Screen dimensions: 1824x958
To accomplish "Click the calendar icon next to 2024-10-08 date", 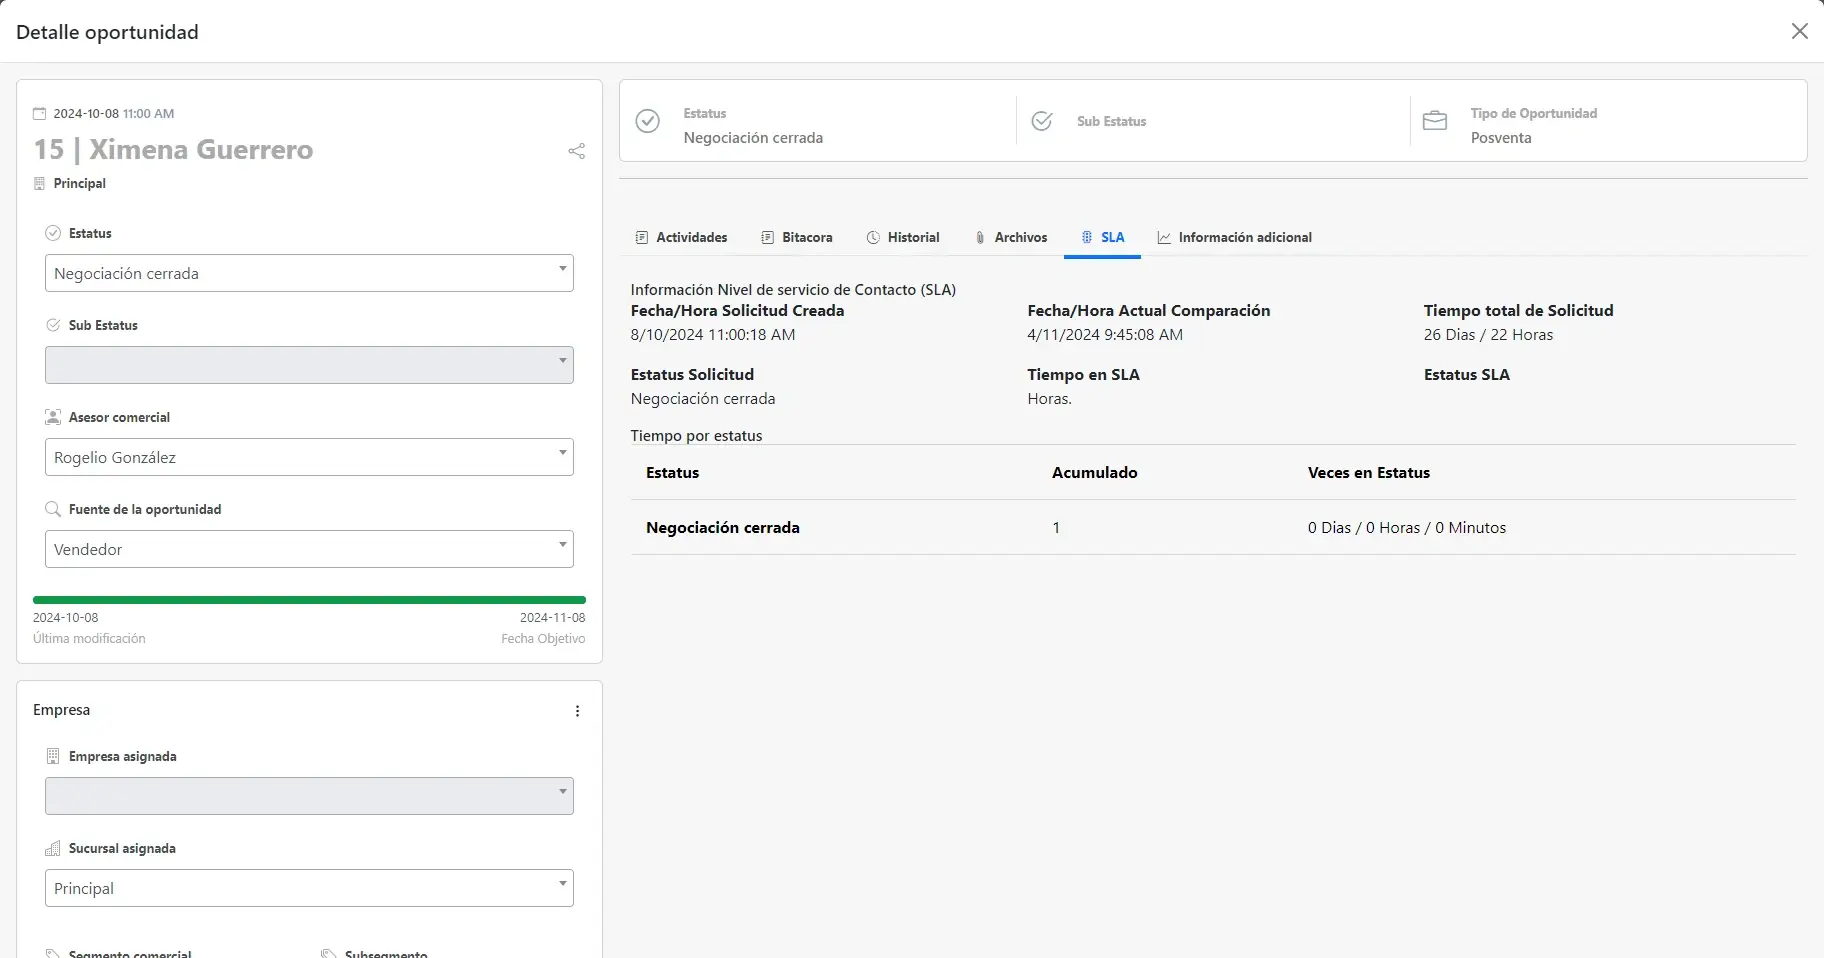I will point(40,114).
